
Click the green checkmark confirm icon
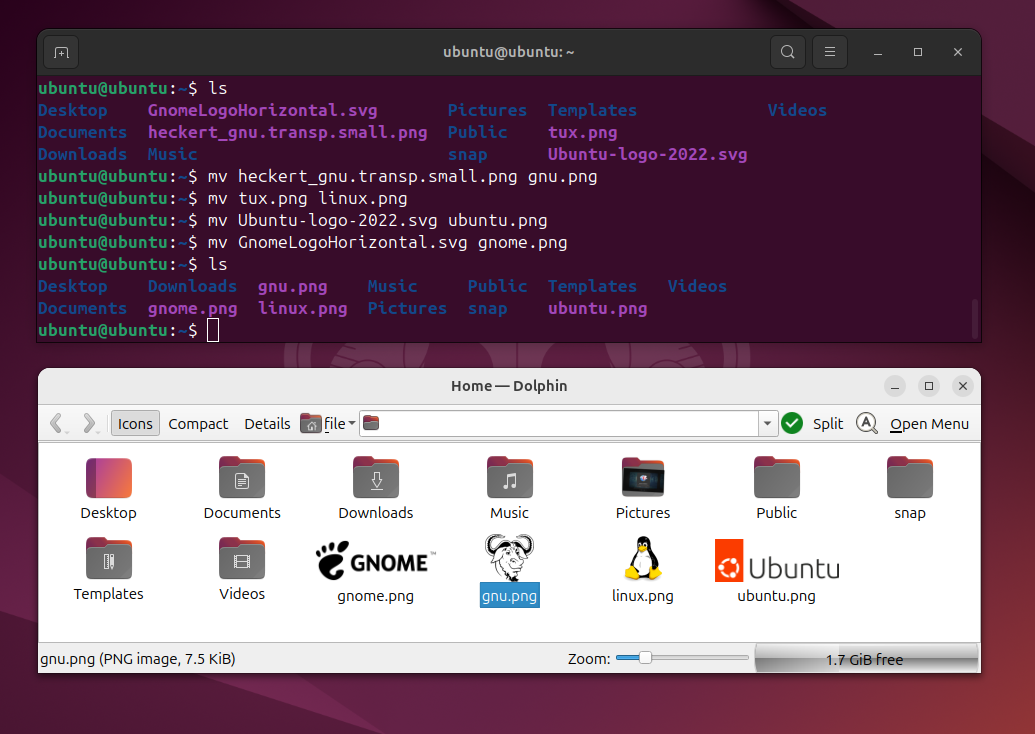792,423
